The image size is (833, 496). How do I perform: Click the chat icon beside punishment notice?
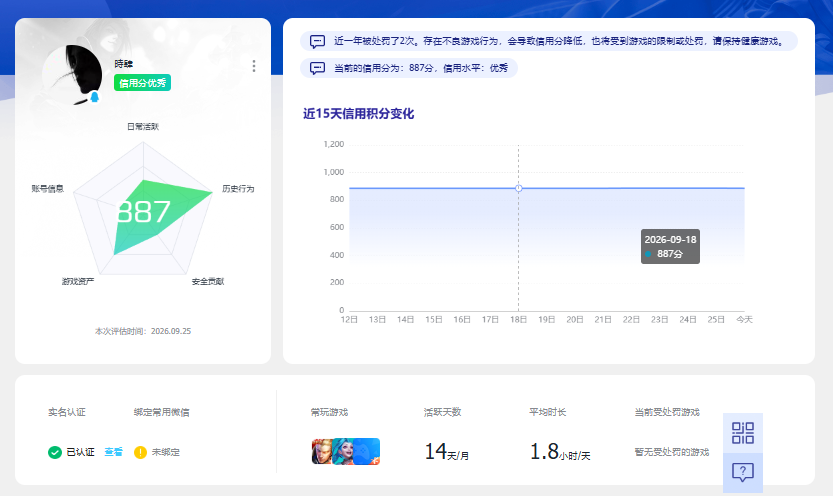tap(317, 41)
